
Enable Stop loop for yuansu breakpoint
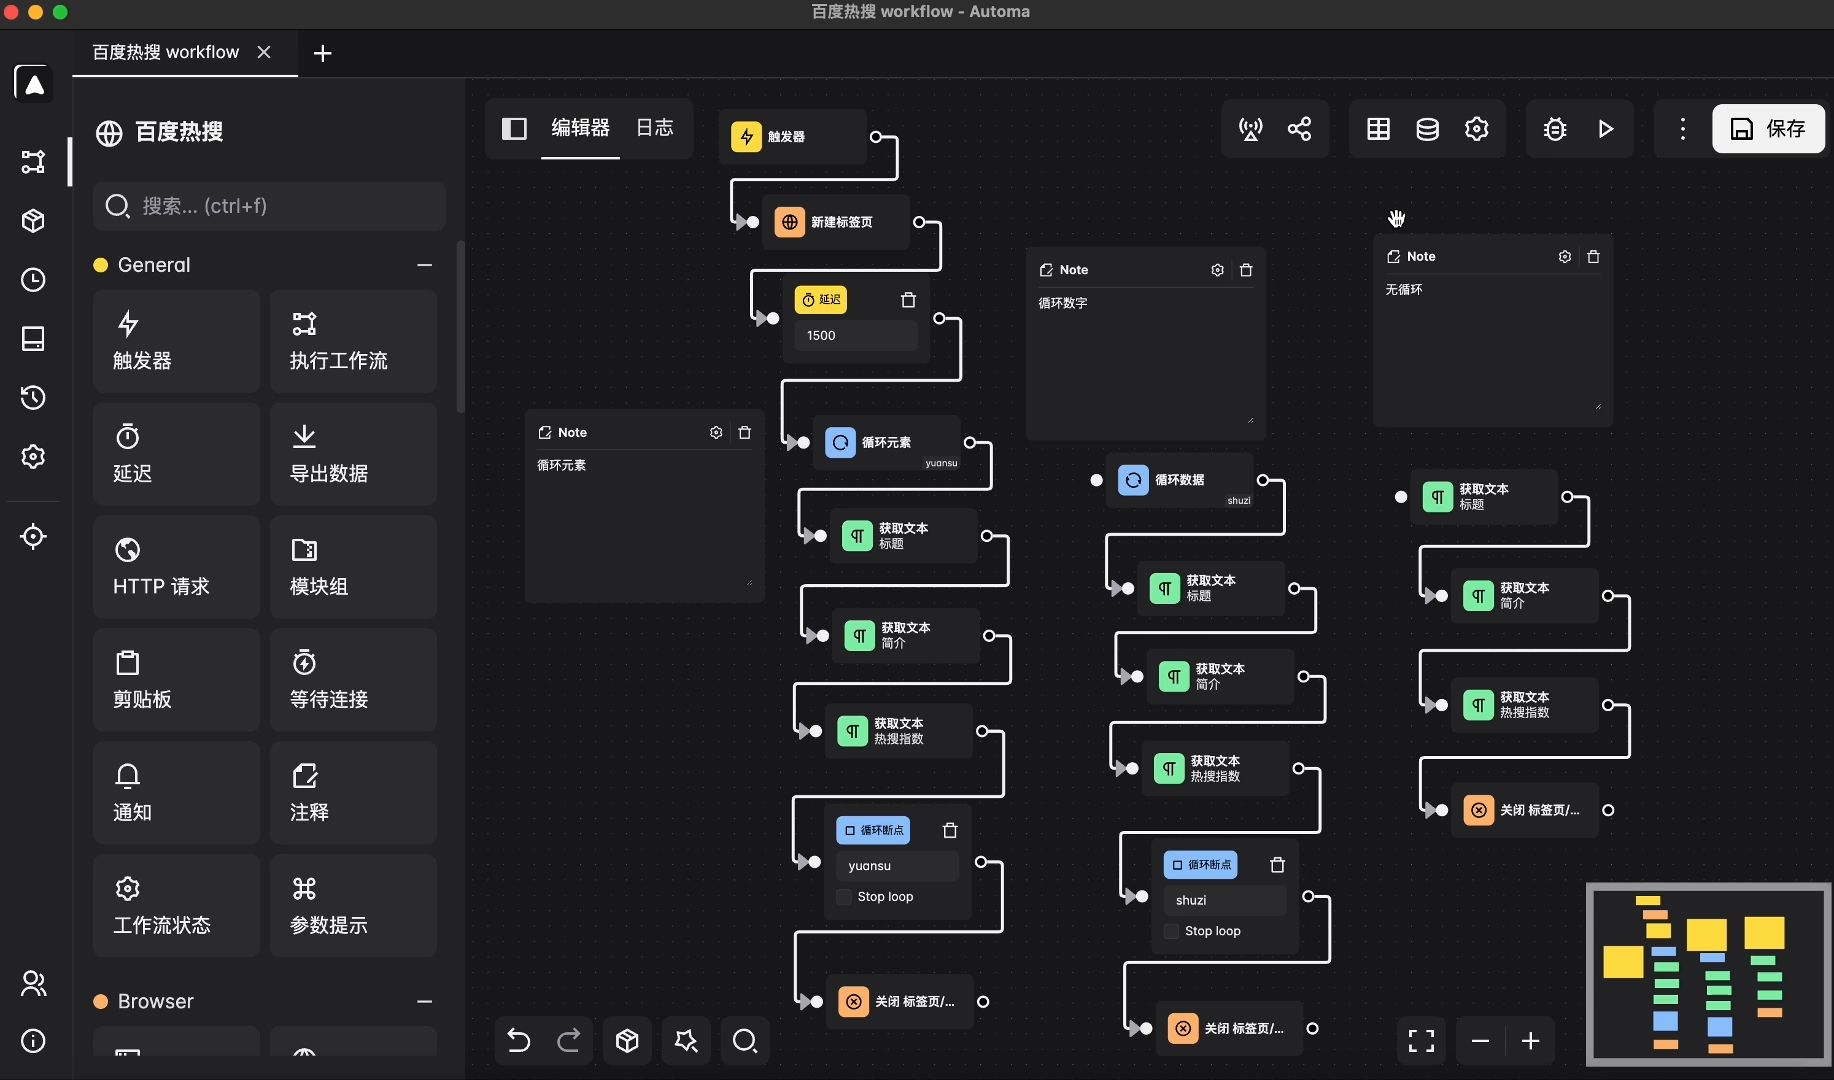click(844, 897)
